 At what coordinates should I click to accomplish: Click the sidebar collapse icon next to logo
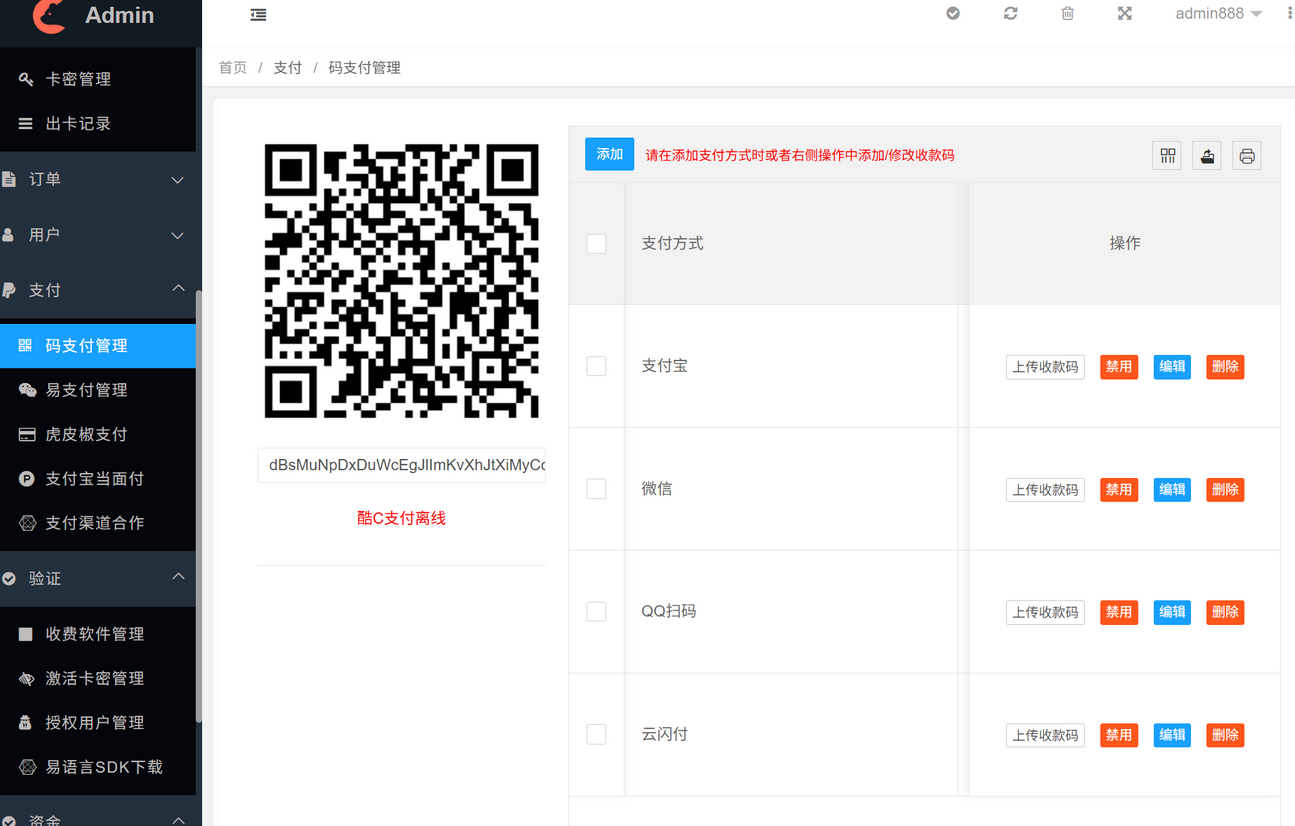coord(258,14)
